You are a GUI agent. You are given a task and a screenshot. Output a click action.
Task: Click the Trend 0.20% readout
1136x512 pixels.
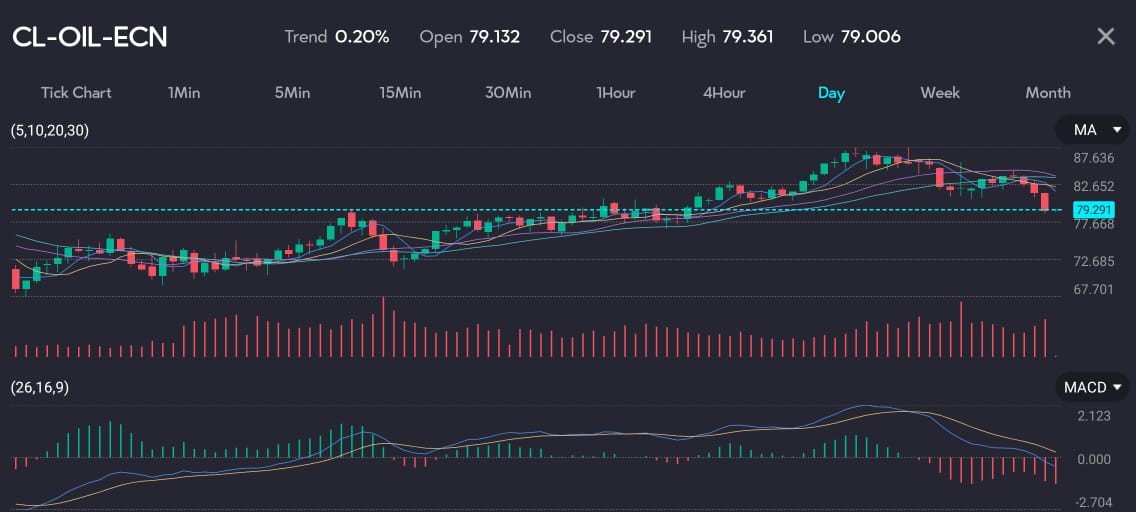(x=337, y=37)
